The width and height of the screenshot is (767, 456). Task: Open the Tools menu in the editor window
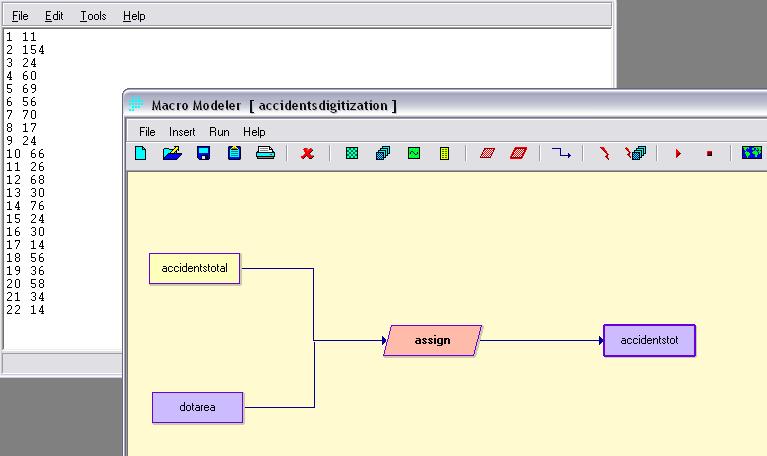[x=93, y=16]
